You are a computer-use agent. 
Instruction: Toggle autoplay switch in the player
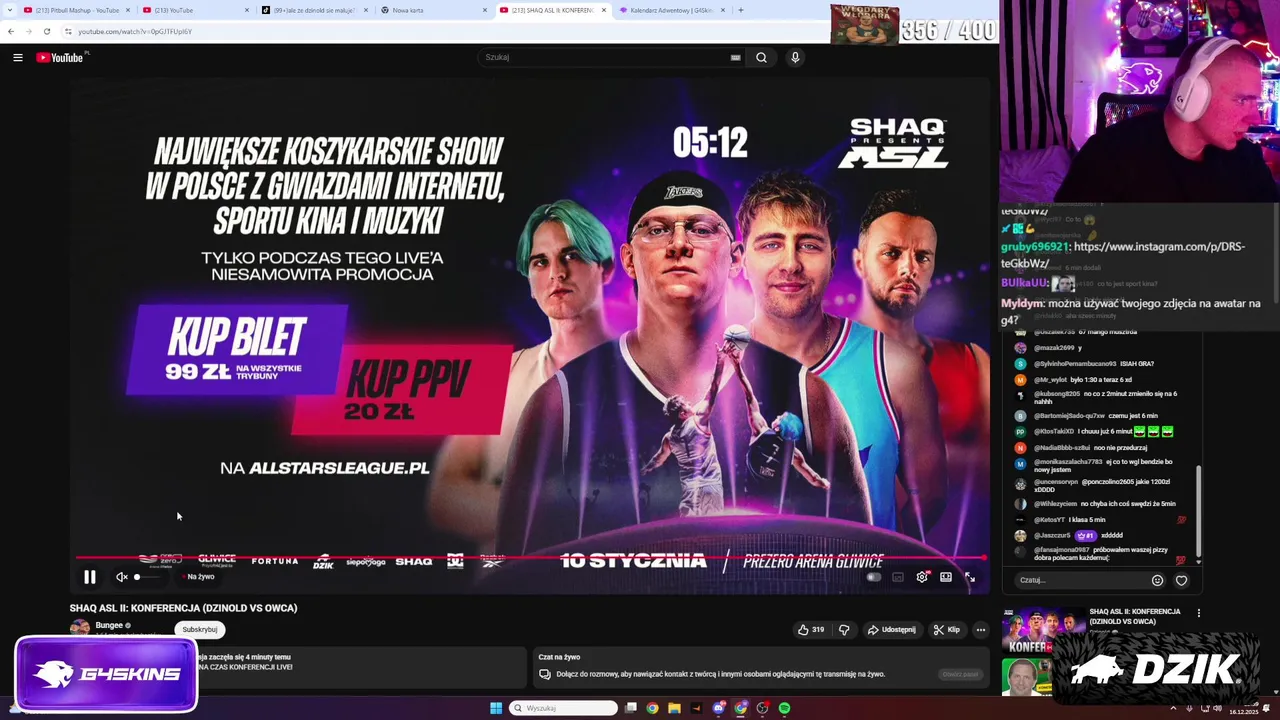[873, 577]
